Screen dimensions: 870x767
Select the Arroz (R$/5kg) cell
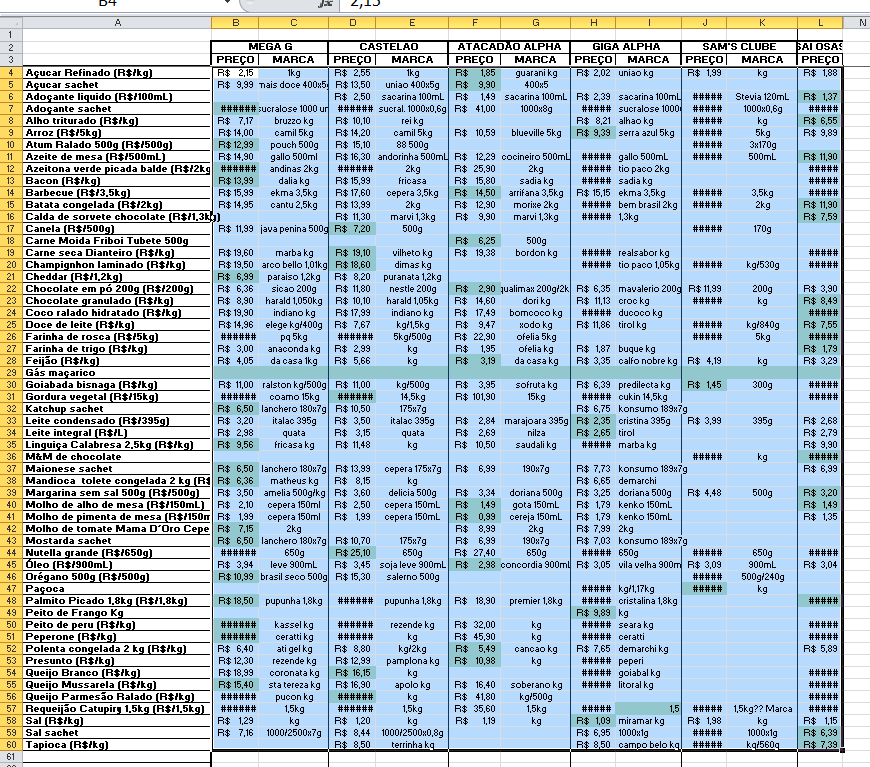click(x=117, y=133)
